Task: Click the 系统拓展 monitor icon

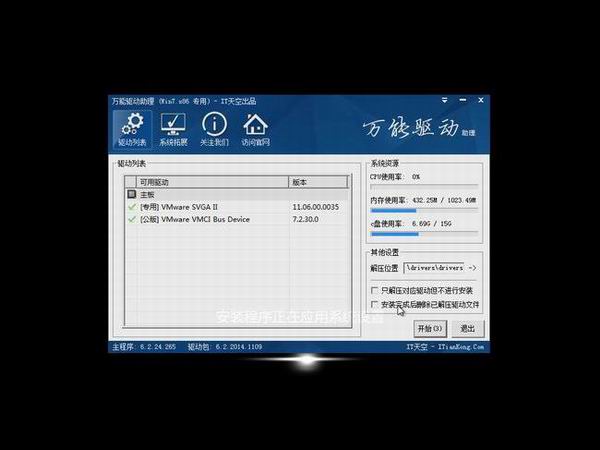Action: (173, 129)
